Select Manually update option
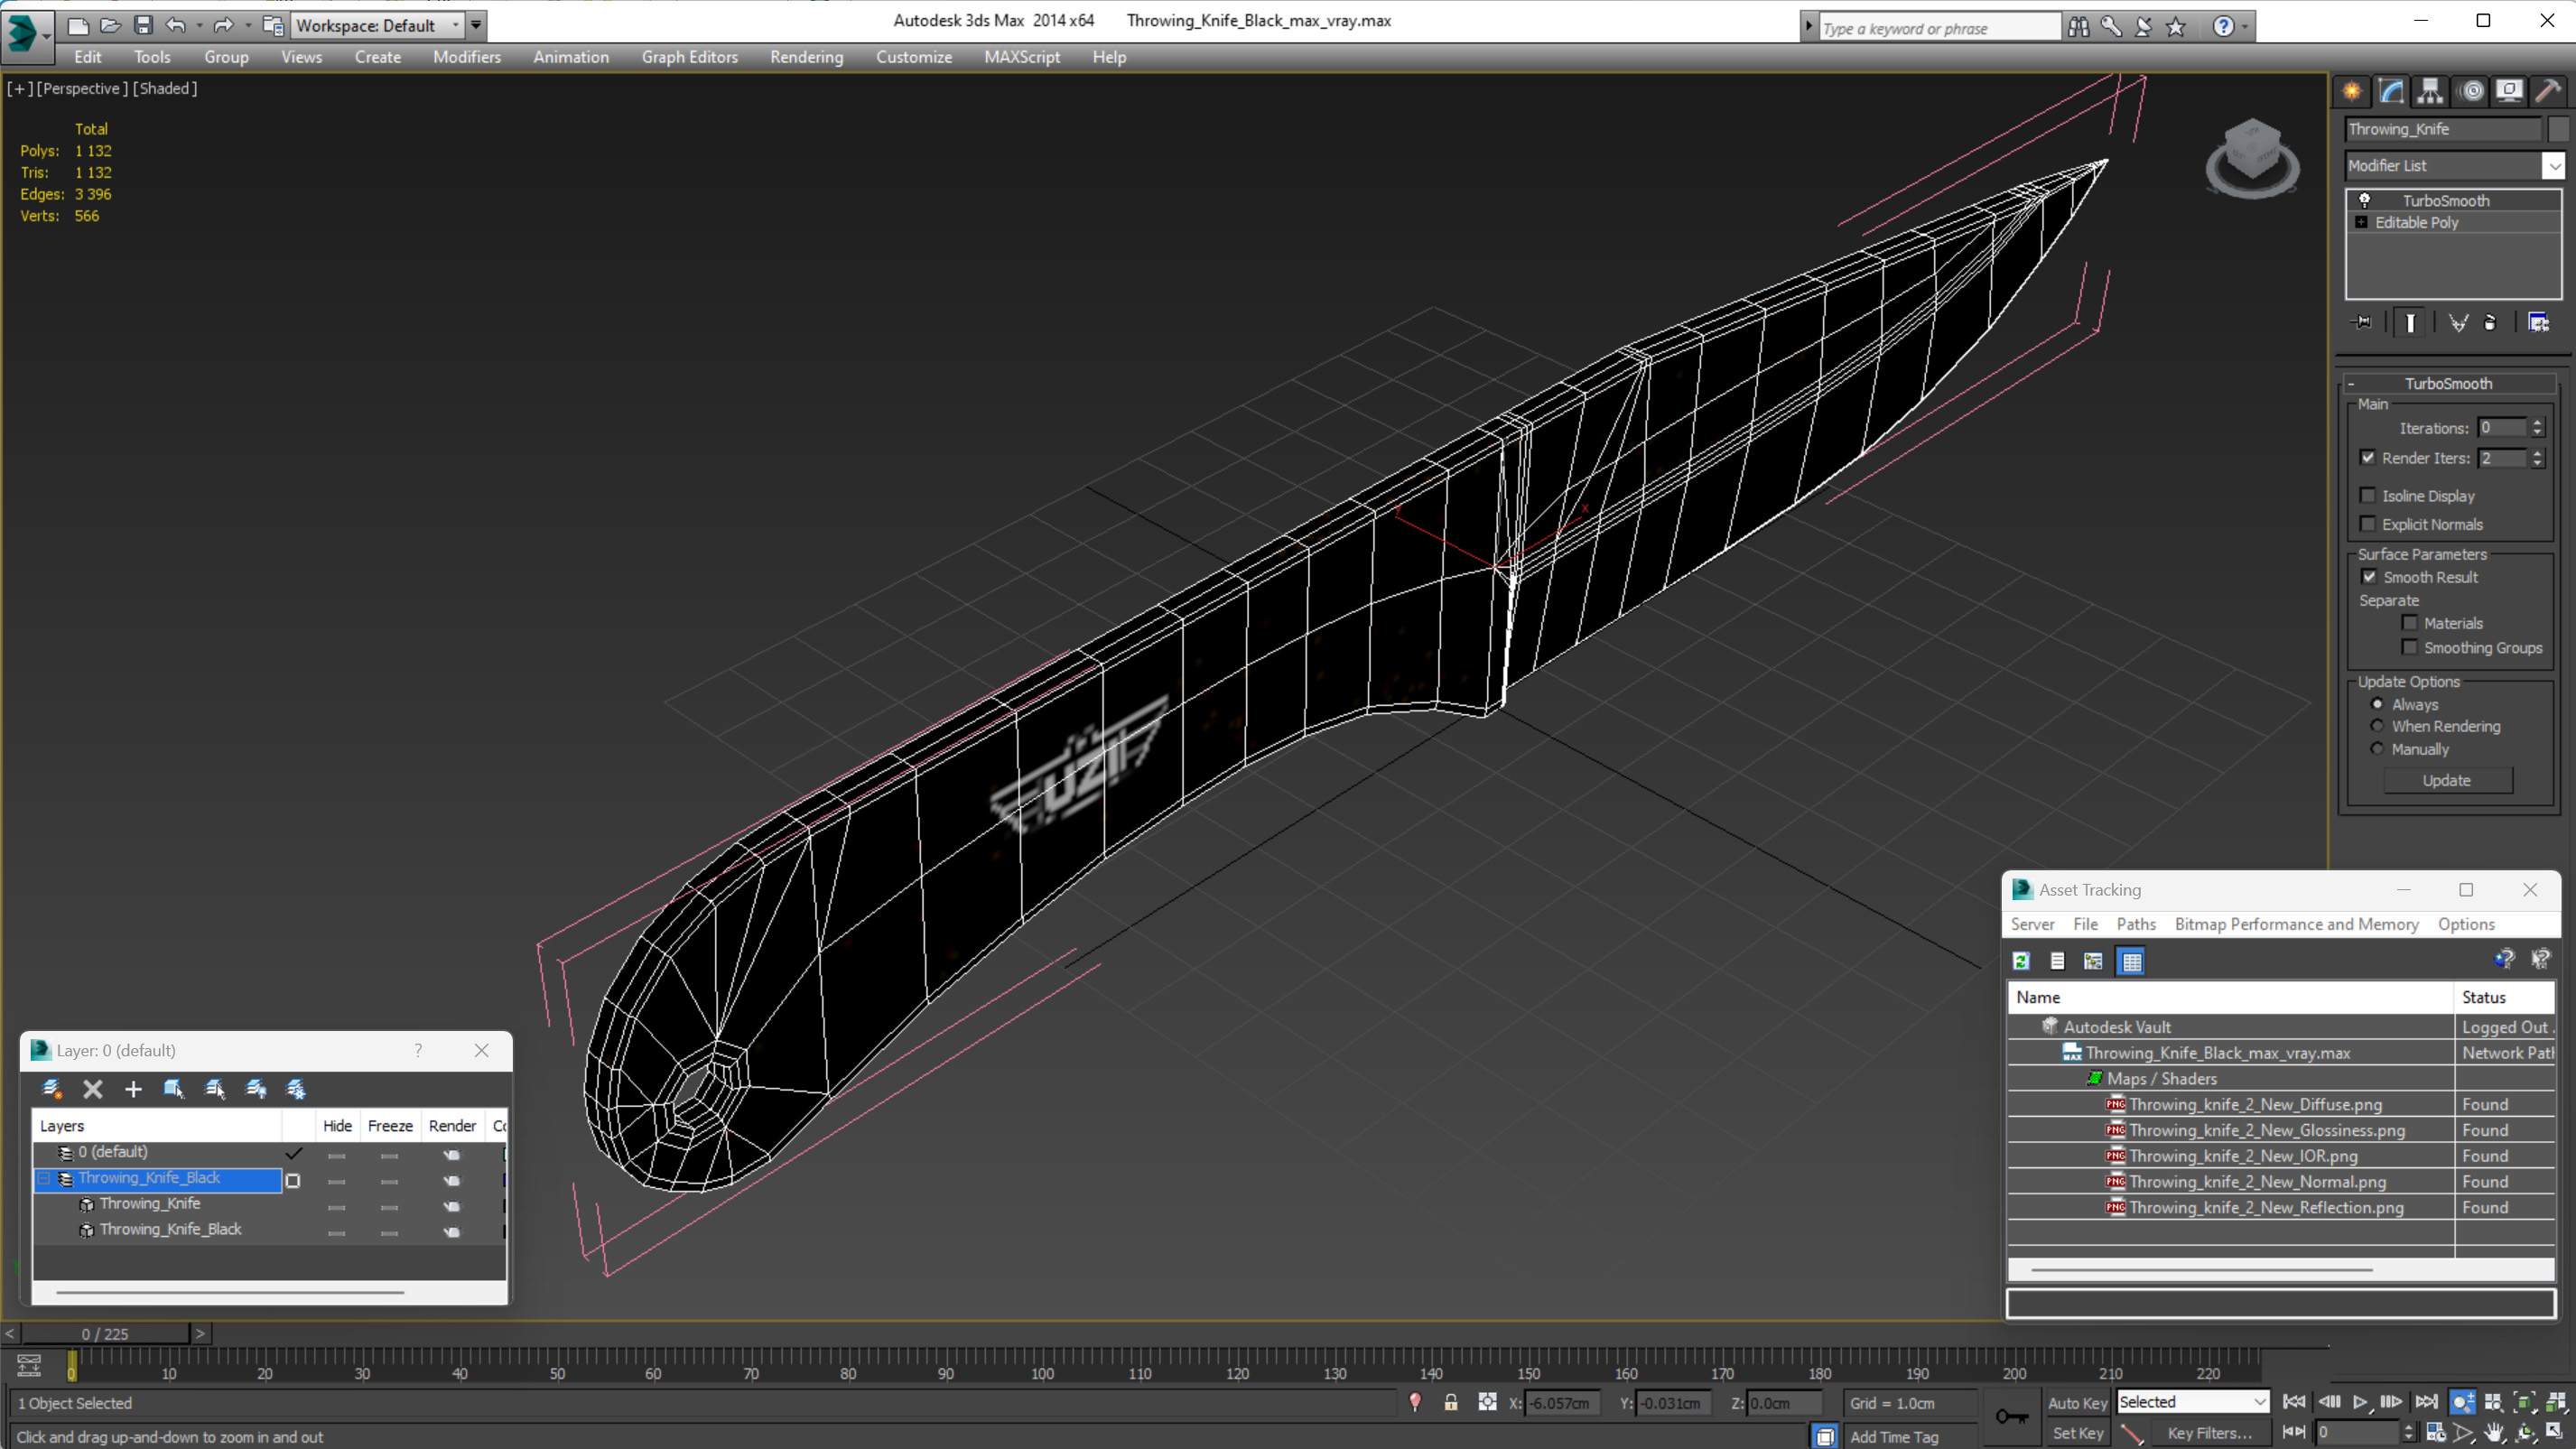The image size is (2576, 1449). 2377,749
